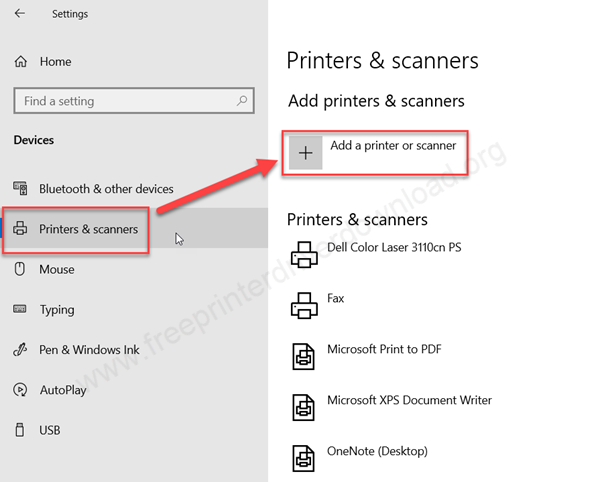Image resolution: width=600 pixels, height=482 pixels.
Task: Switch to AutoPlay settings
Action: (62, 390)
